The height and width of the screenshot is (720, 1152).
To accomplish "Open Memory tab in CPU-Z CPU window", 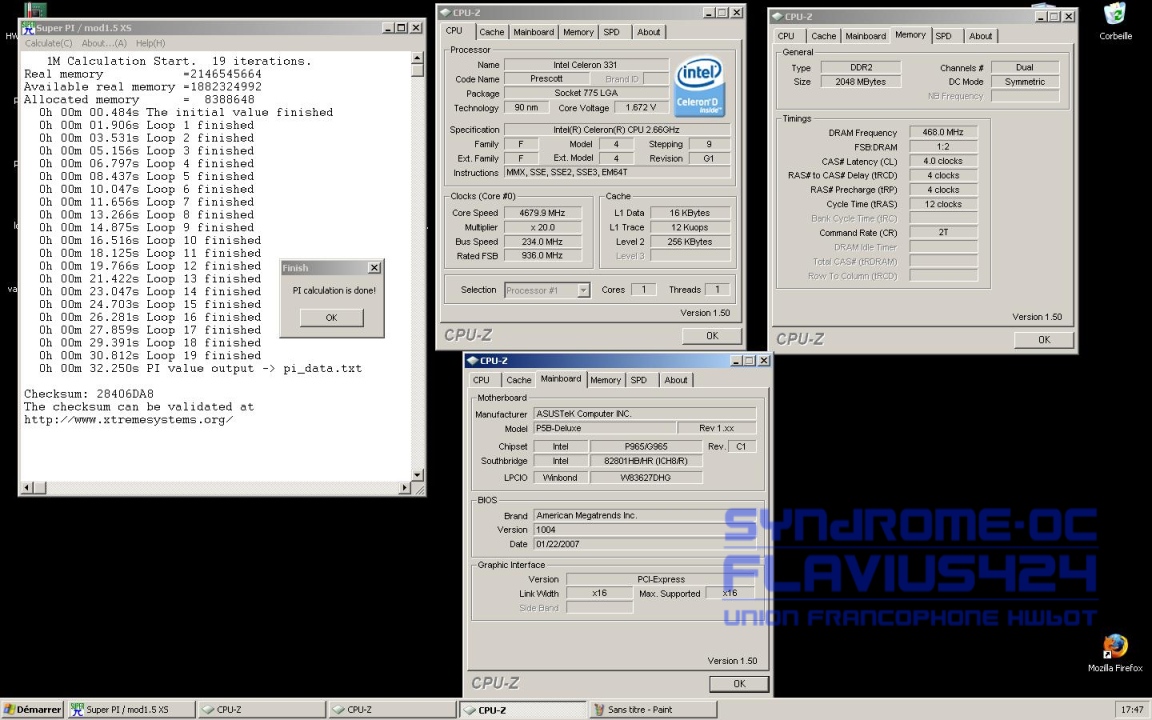I will [578, 32].
